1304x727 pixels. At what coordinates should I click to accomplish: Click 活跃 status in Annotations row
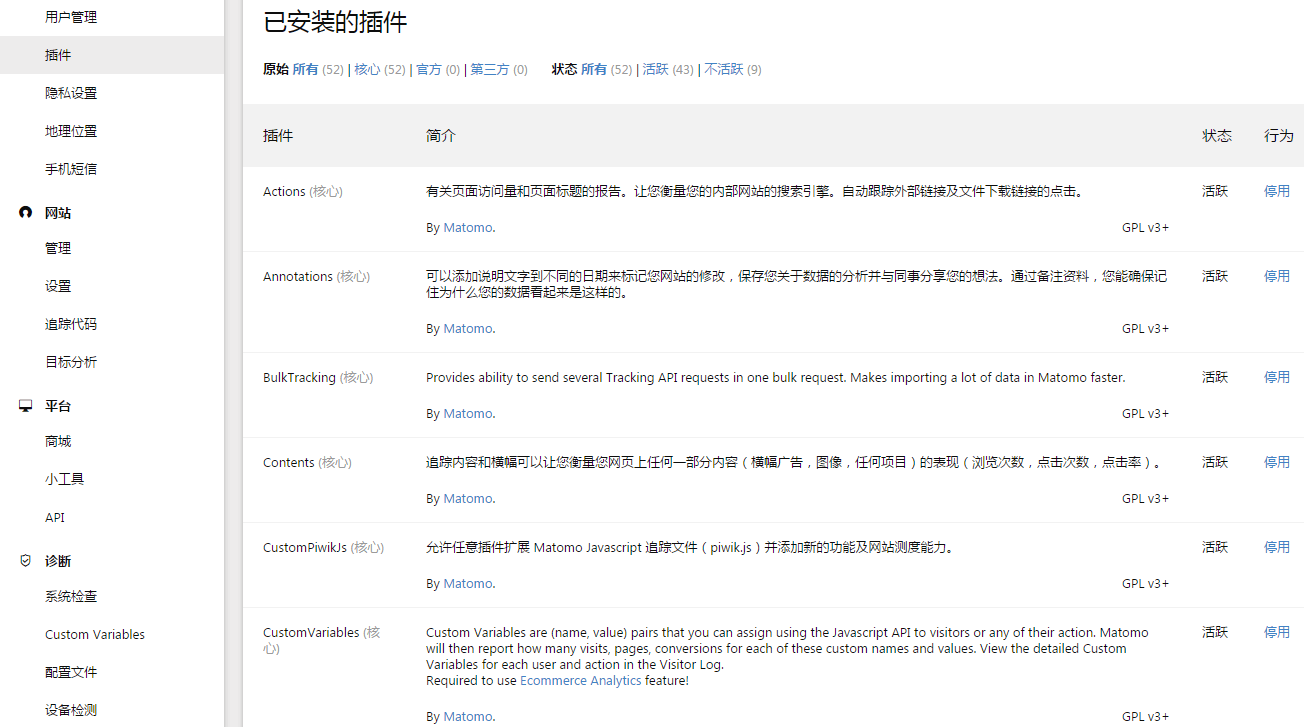[x=1215, y=276]
